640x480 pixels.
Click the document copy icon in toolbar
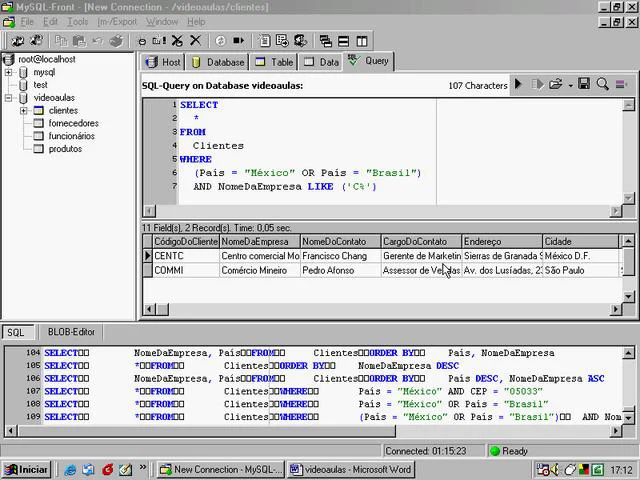pyautogui.click(x=264, y=40)
